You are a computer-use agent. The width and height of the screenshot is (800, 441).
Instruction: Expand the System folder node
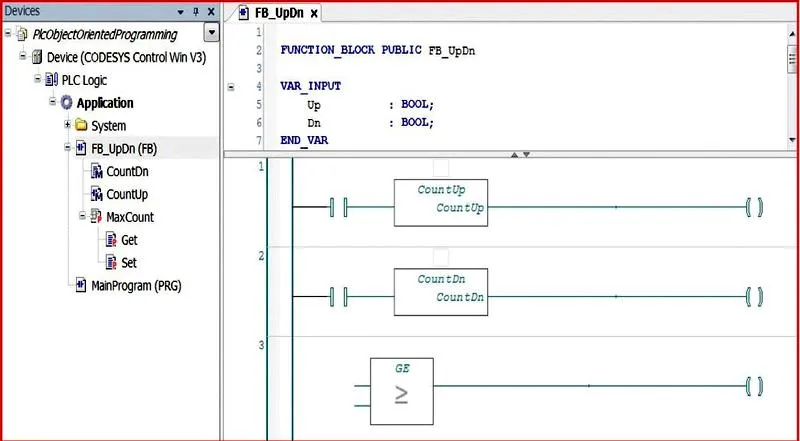click(x=68, y=125)
